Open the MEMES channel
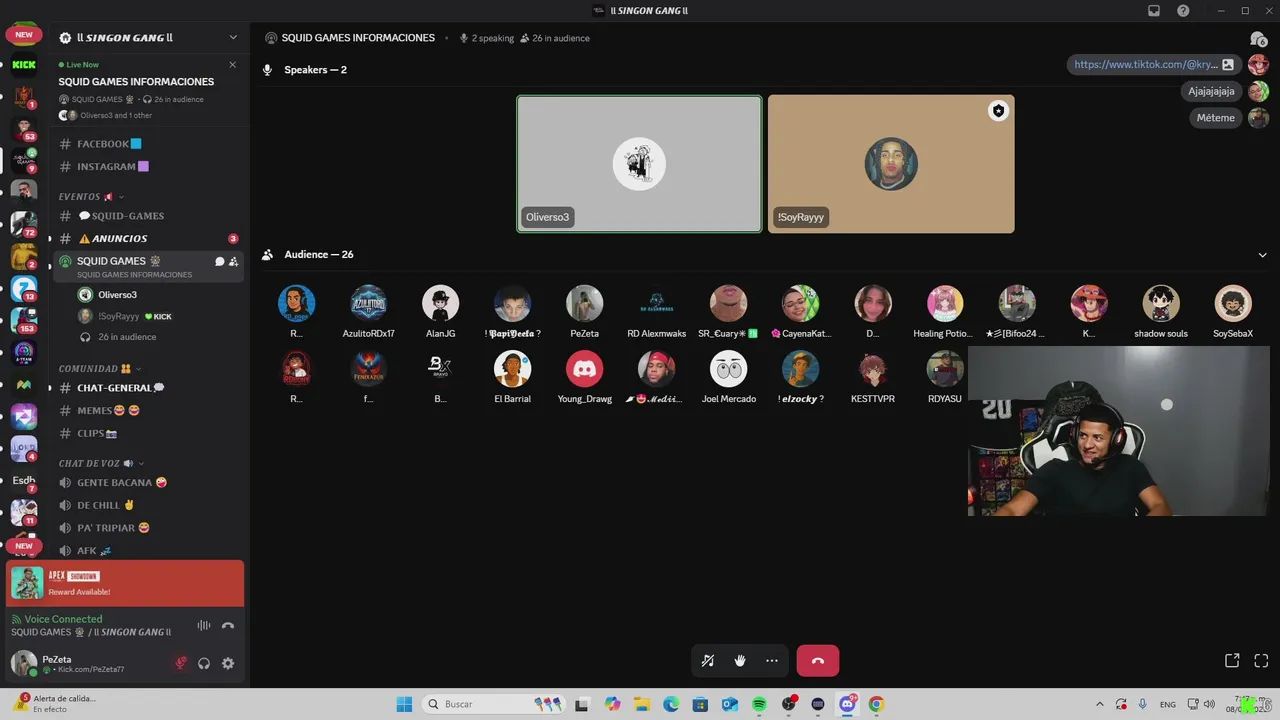Image resolution: width=1280 pixels, height=720 pixels. click(x=147, y=411)
